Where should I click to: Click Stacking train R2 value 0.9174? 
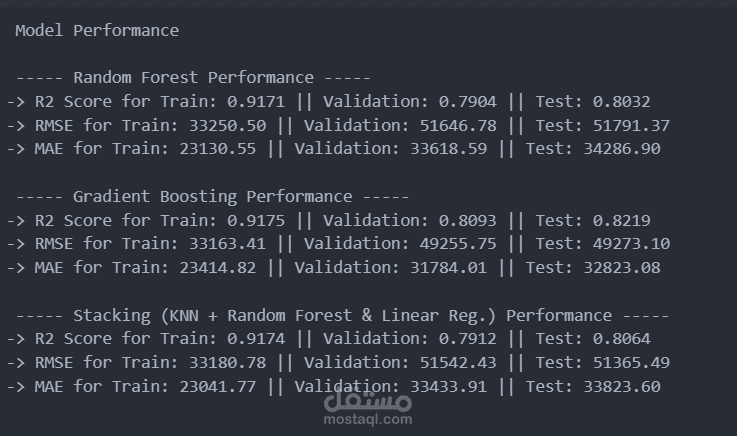(256, 339)
